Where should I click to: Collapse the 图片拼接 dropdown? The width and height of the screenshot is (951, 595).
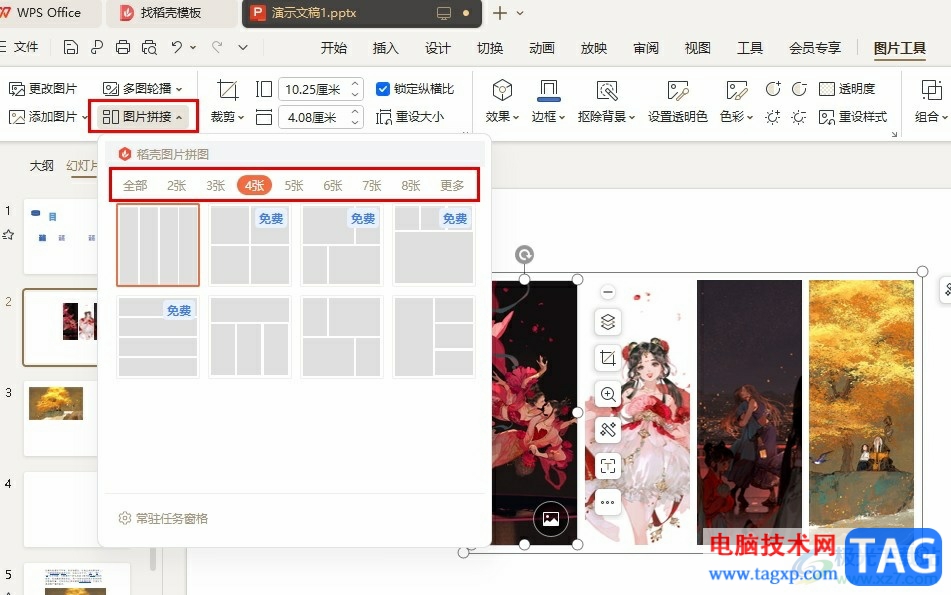[143, 116]
